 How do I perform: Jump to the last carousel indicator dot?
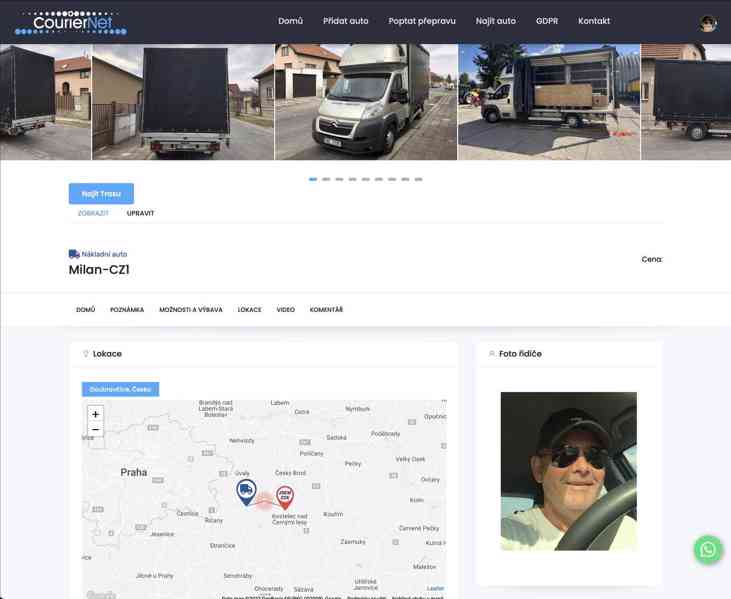click(418, 179)
